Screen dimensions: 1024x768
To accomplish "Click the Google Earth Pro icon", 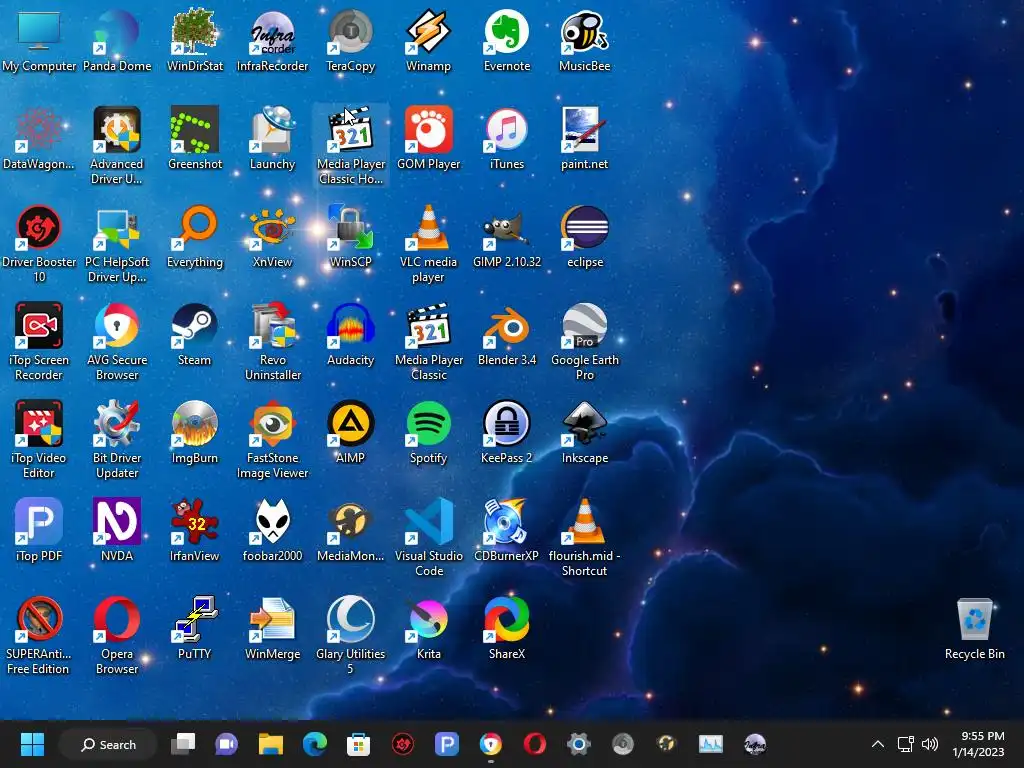I will (x=584, y=325).
